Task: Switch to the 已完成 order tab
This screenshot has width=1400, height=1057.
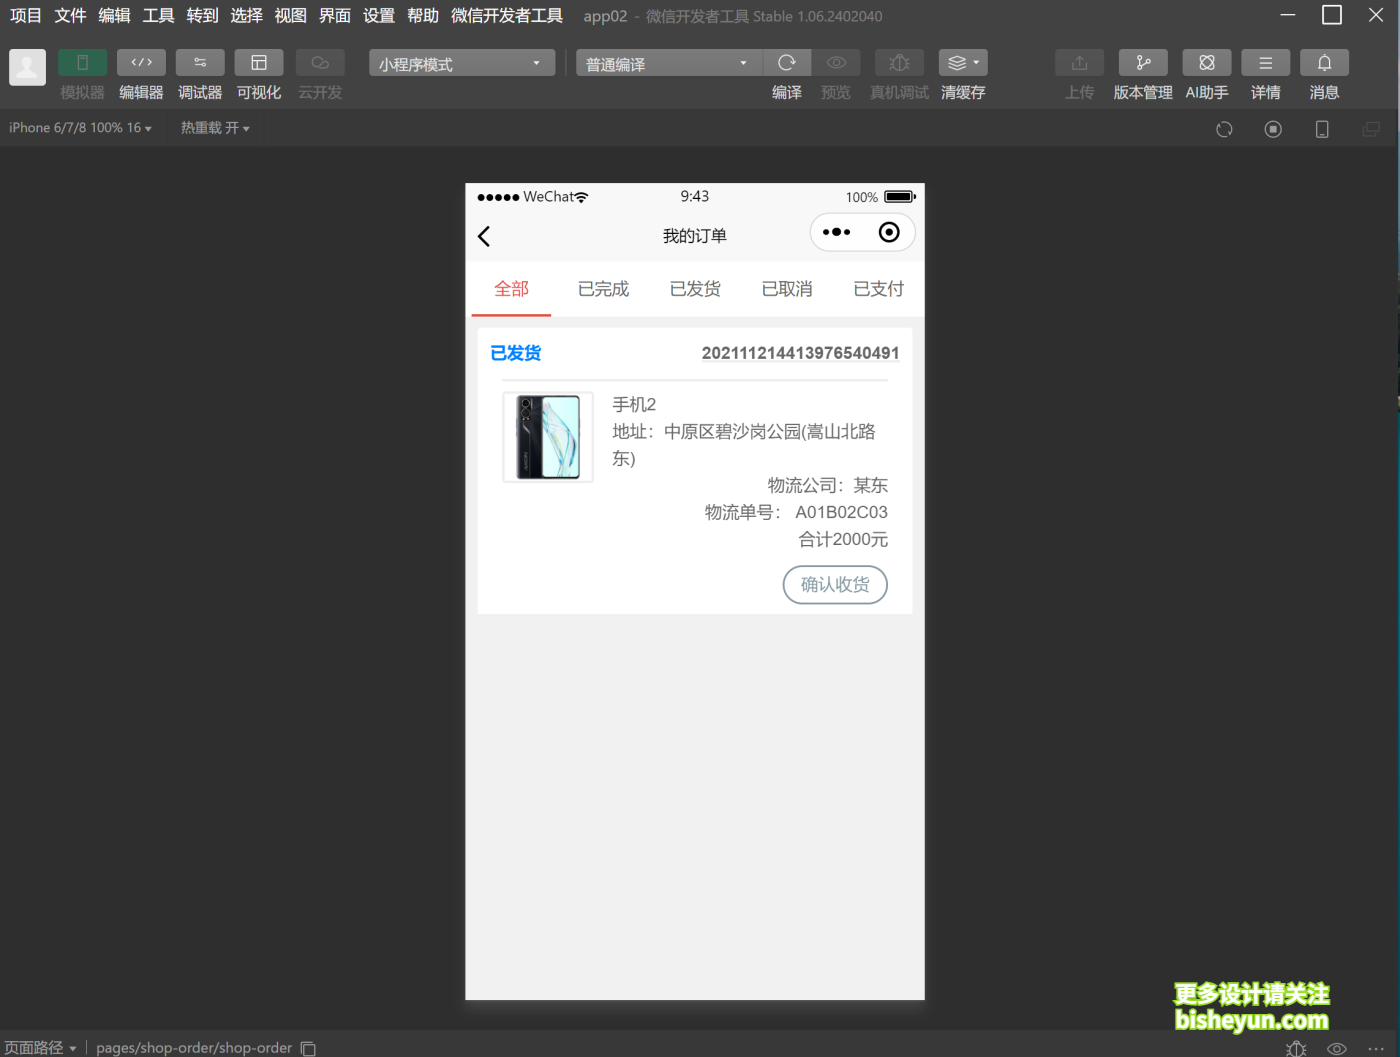Action: tap(602, 288)
